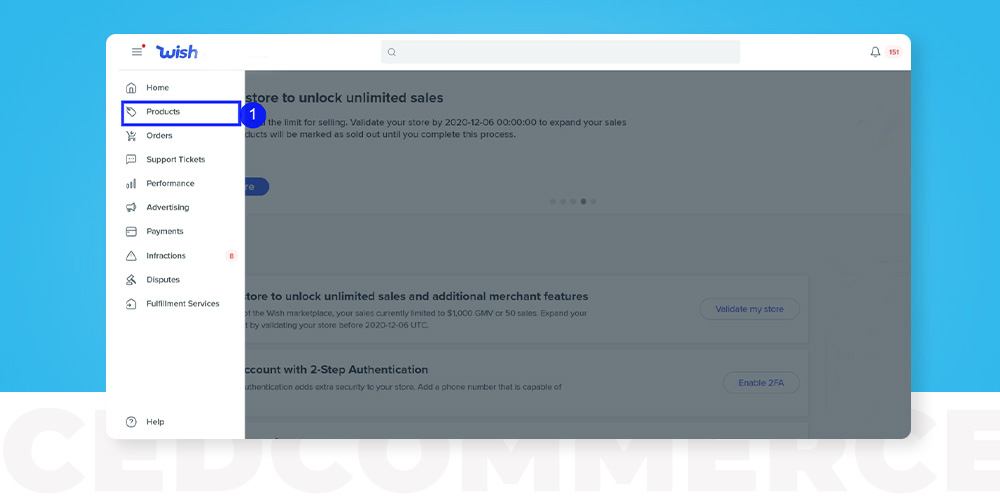Click the Infractions count badge
Viewport: 1000px width, 500px height.
231,256
